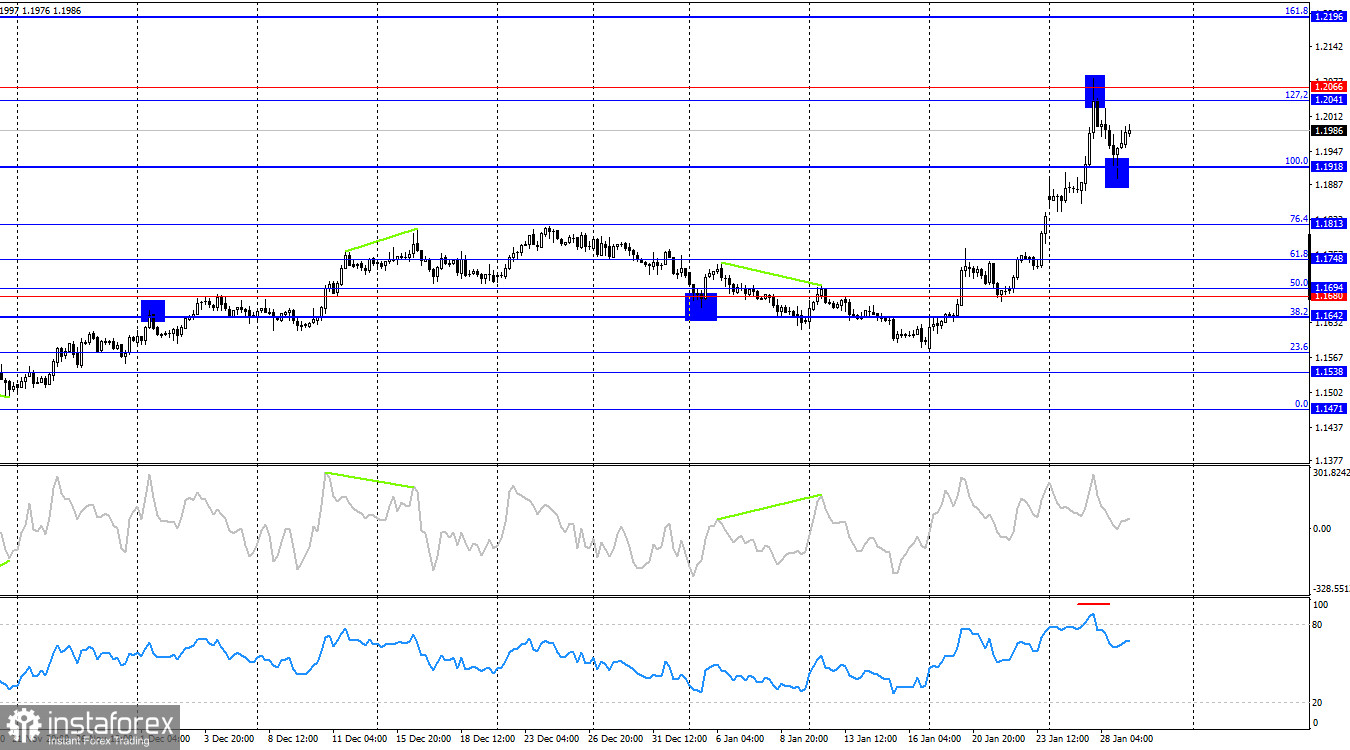Select the current price tag 1.1986
The height and width of the screenshot is (750, 1350).
point(1330,130)
